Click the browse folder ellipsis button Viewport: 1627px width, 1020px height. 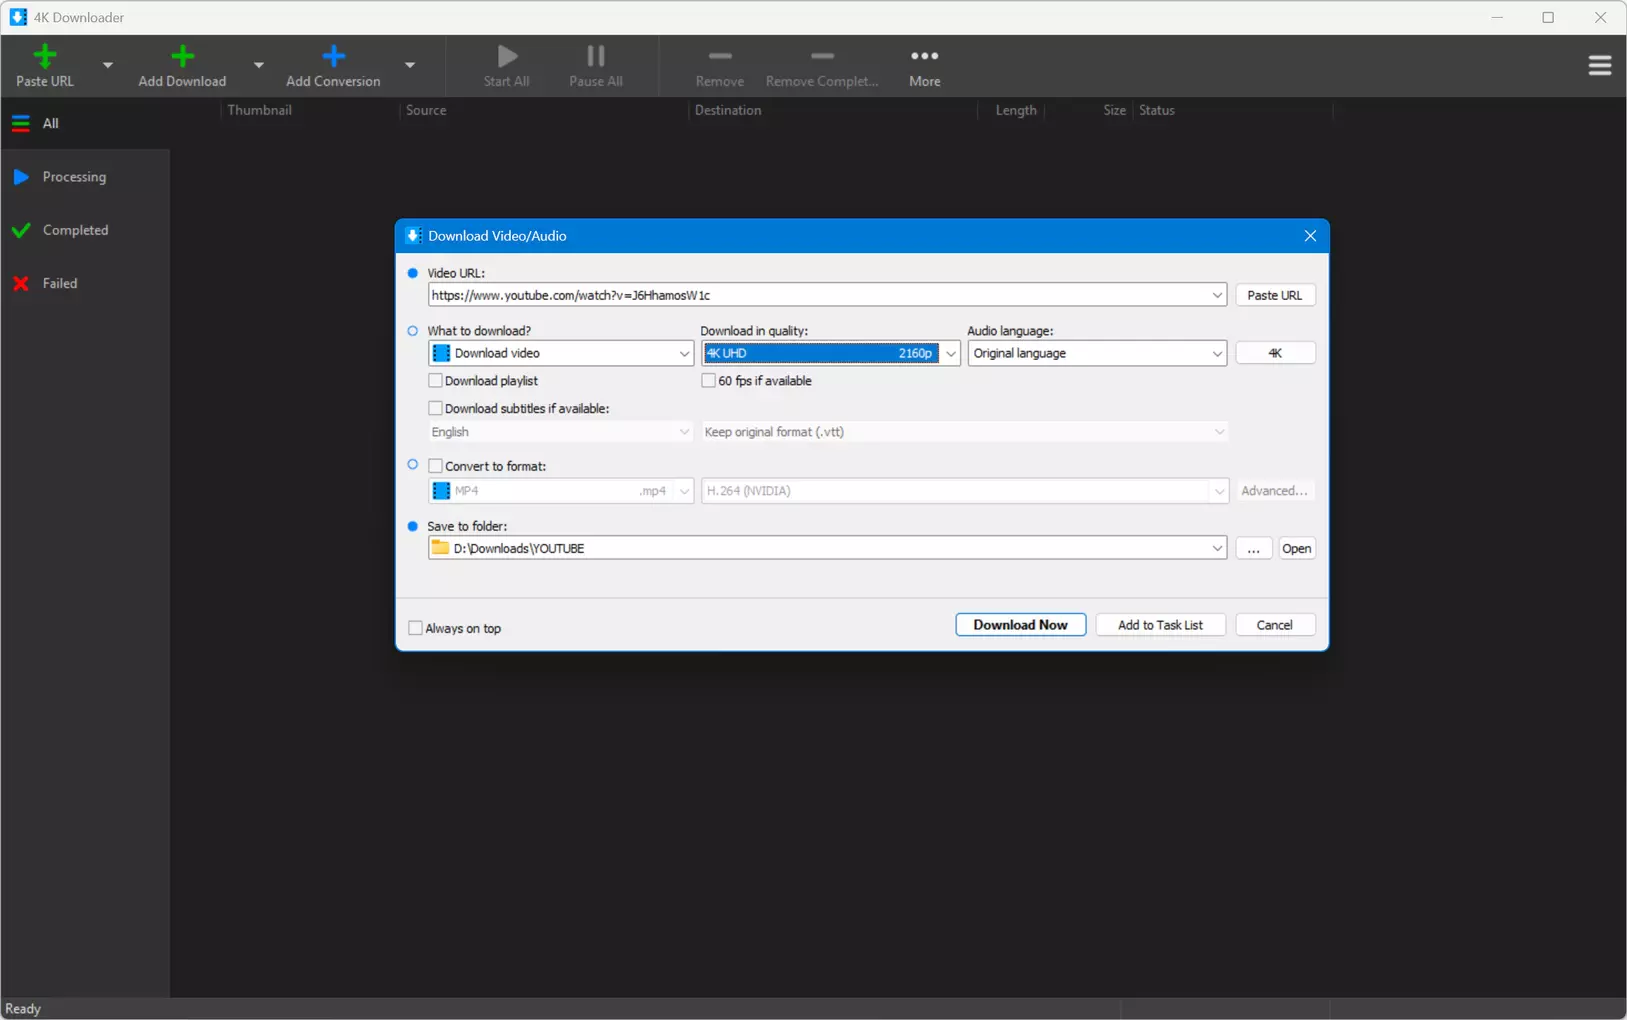coord(1253,549)
